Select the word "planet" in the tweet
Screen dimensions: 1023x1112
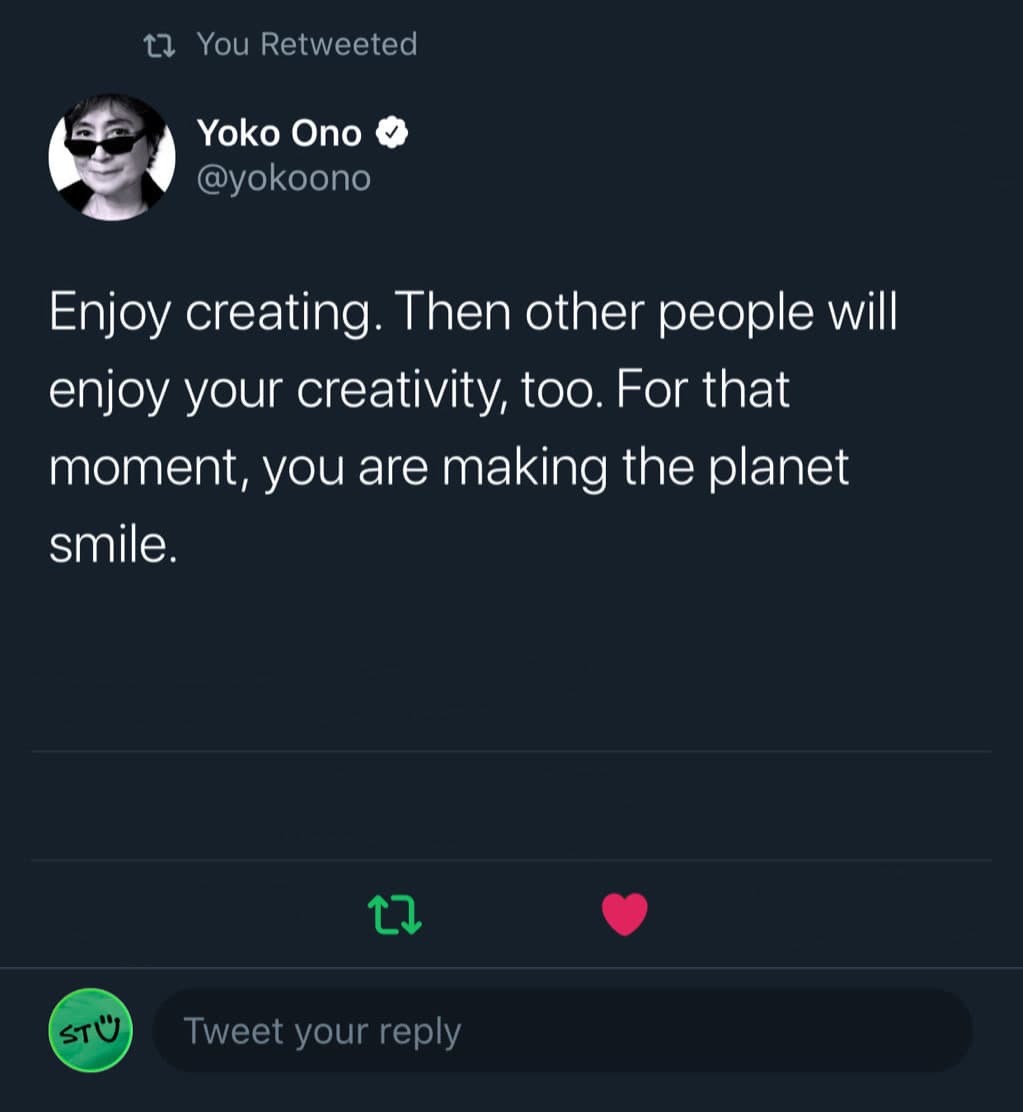(x=778, y=468)
